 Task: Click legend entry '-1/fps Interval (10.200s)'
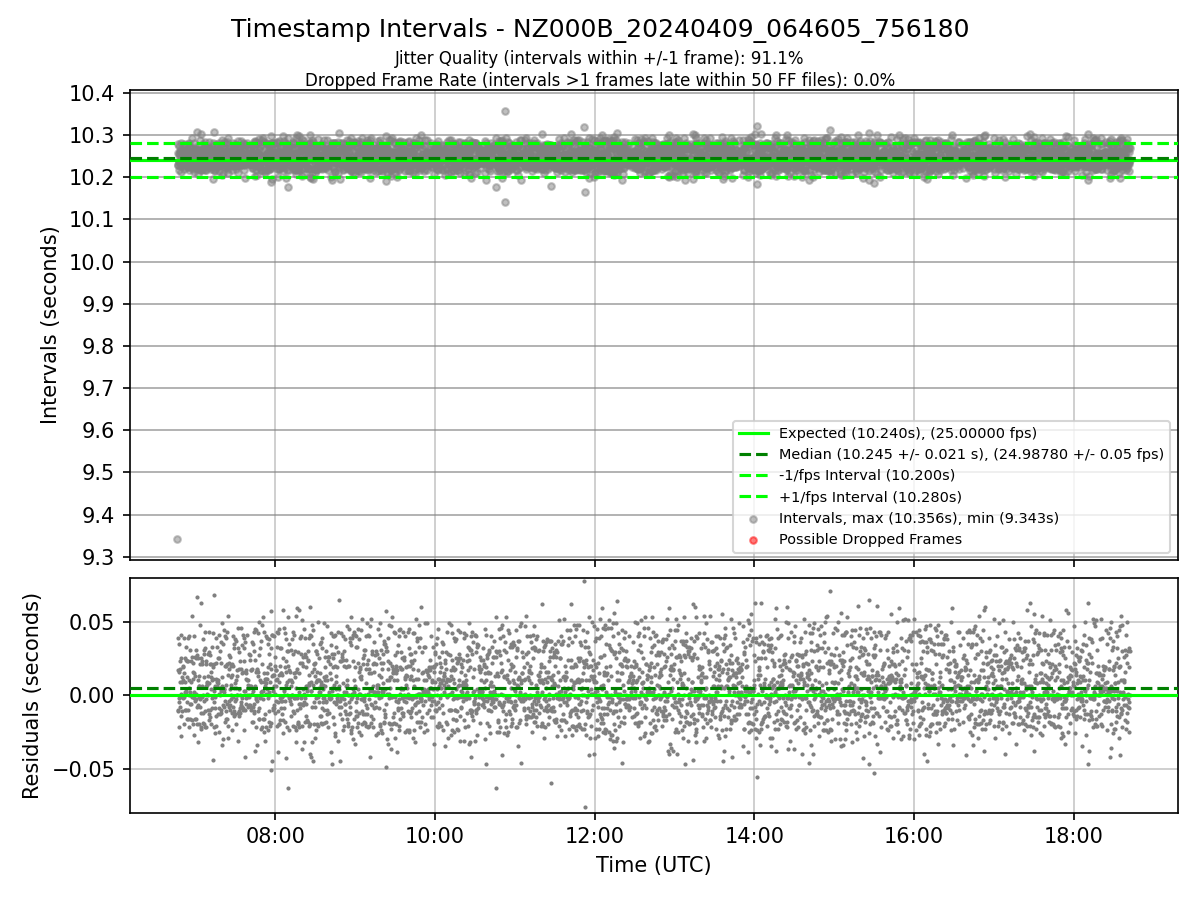pyautogui.click(x=866, y=475)
